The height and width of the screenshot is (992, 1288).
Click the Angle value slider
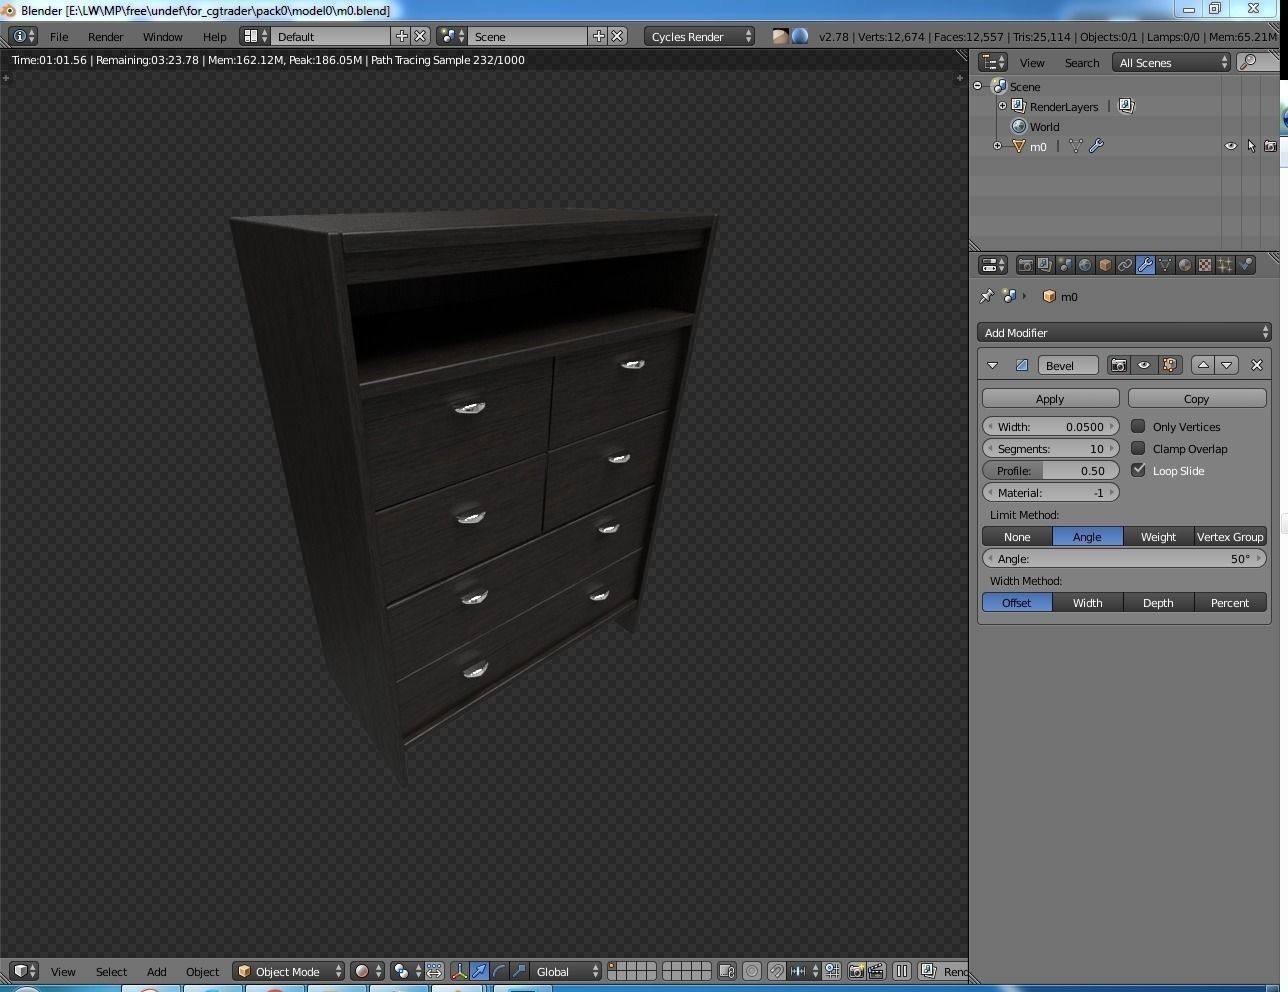pos(1124,558)
